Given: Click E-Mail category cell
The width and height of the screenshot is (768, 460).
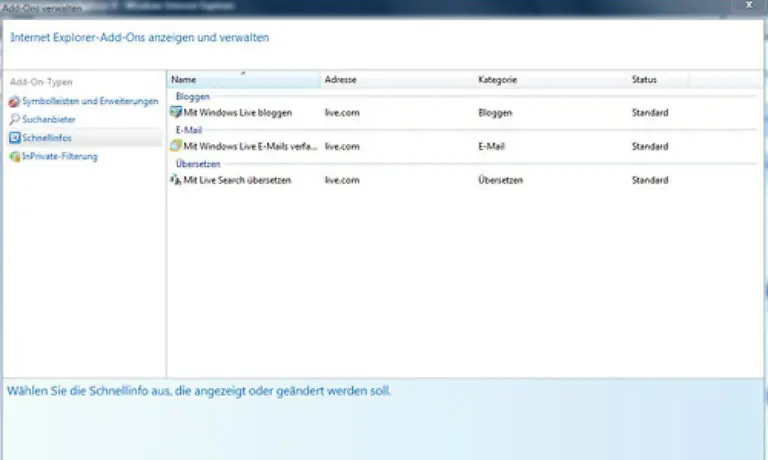Looking at the screenshot, I should pos(491,146).
